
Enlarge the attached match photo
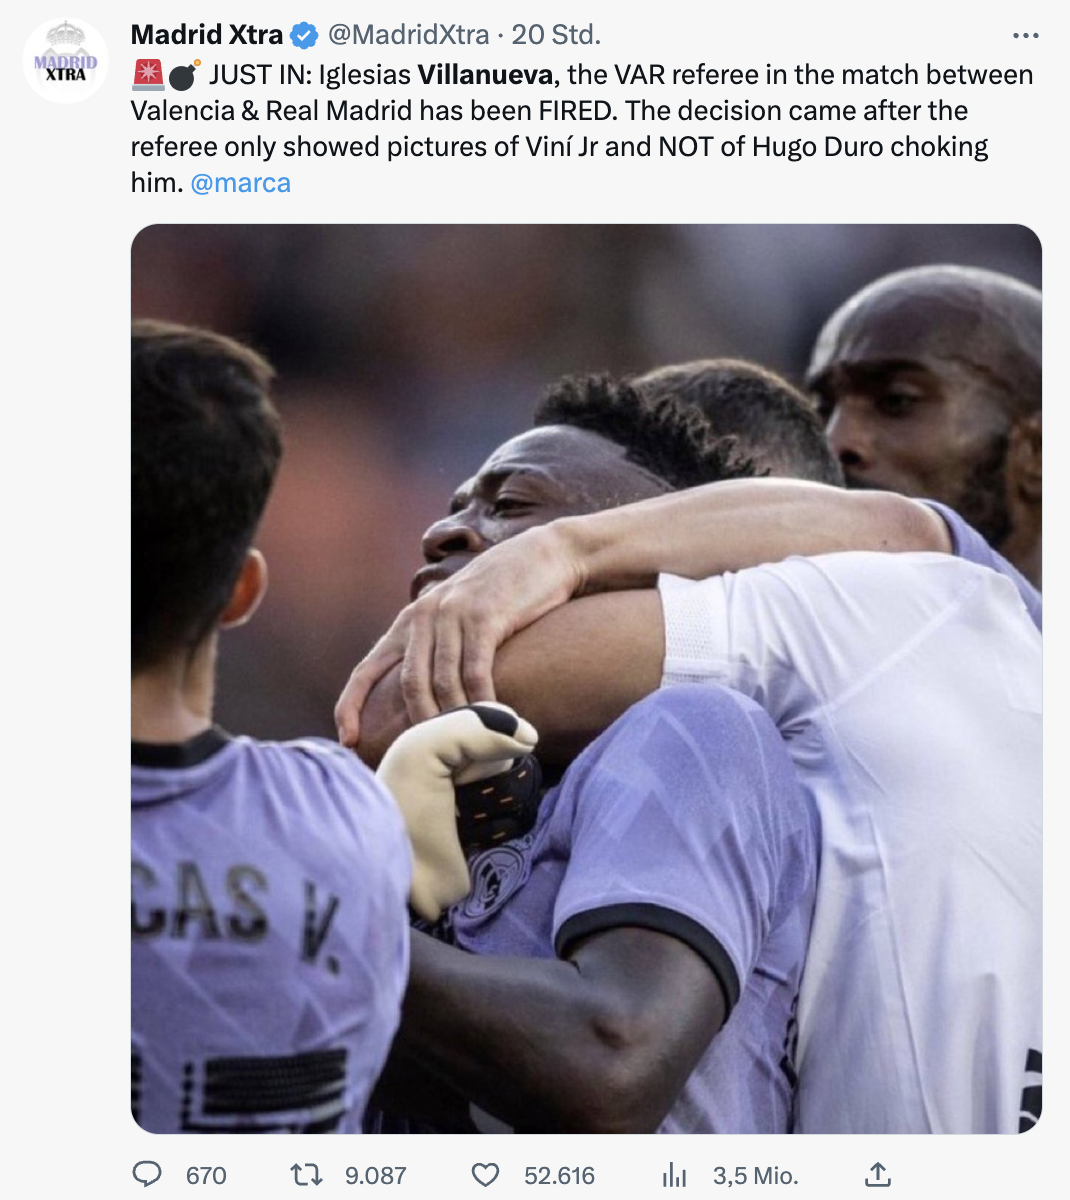click(x=586, y=678)
